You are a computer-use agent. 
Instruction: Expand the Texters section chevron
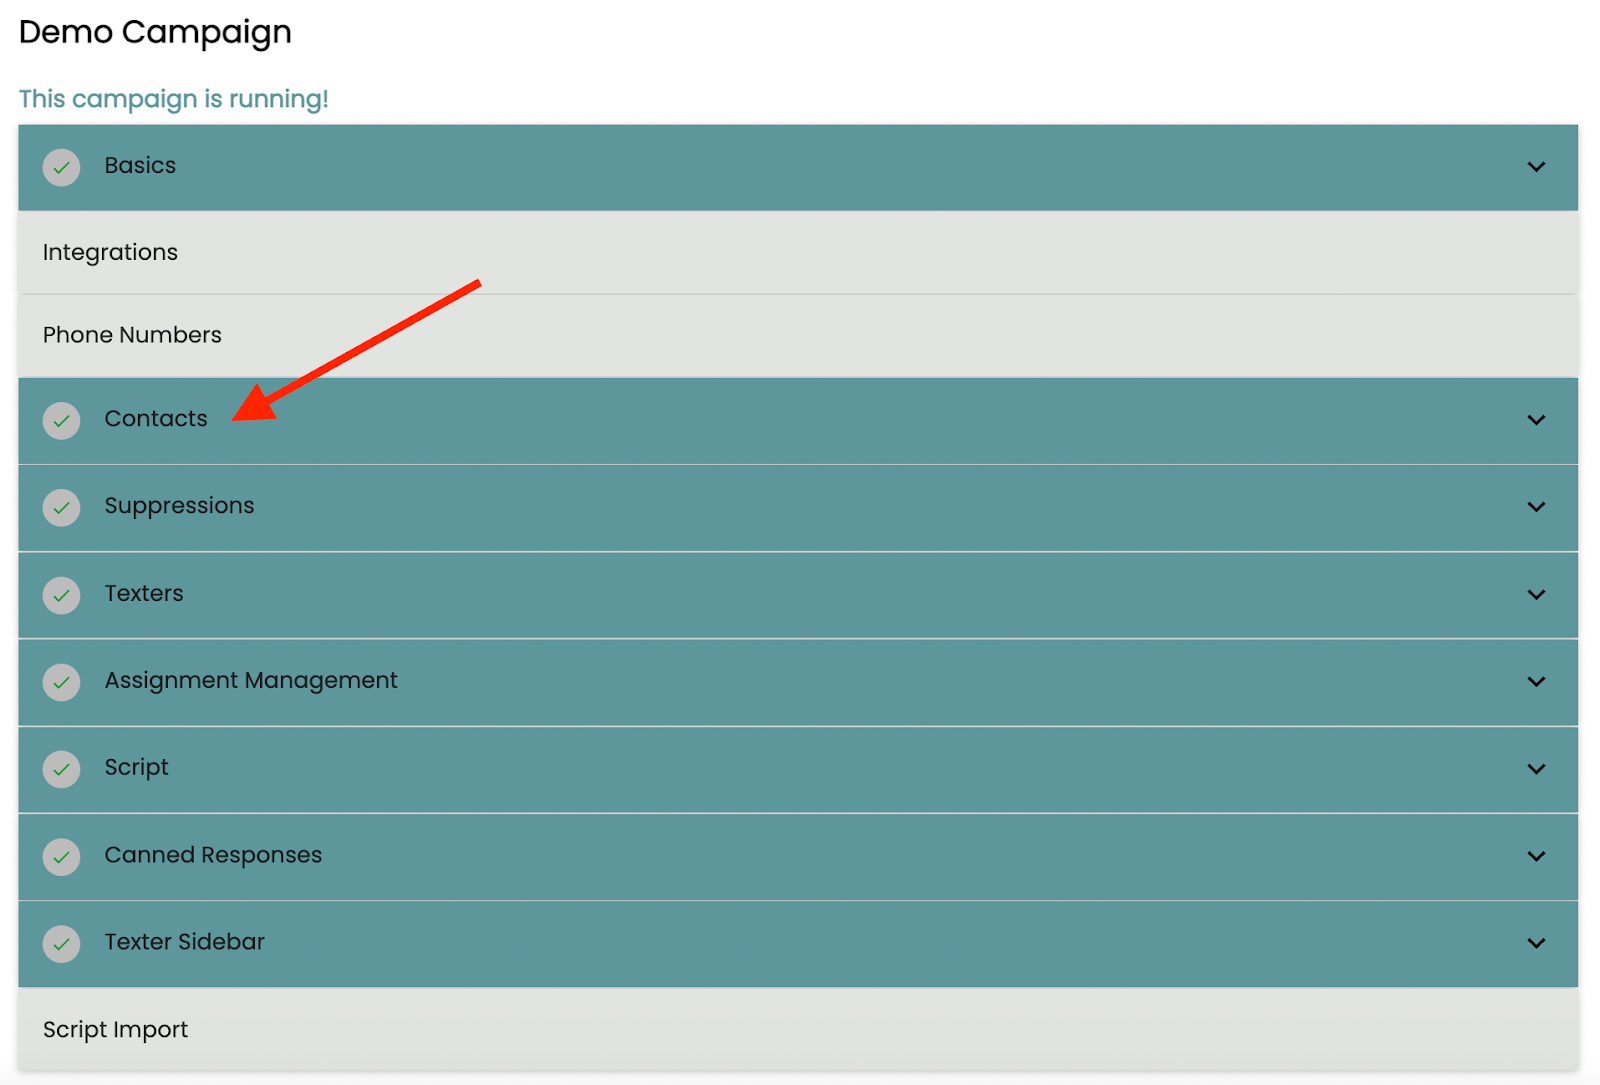click(1536, 594)
